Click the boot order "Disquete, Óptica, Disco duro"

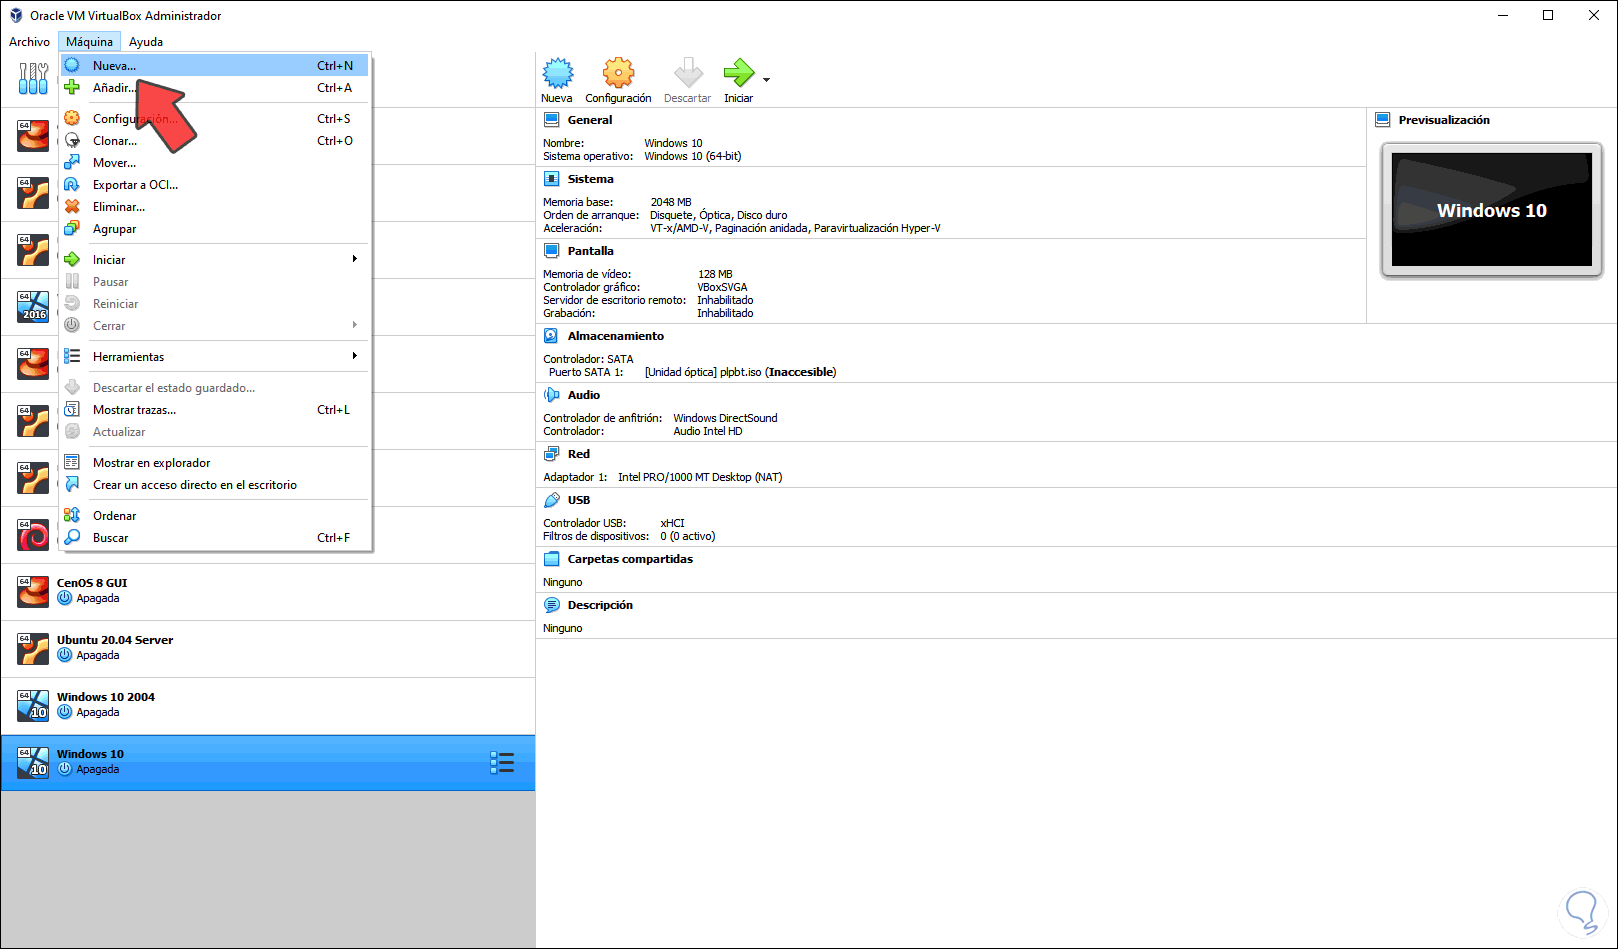coord(718,215)
